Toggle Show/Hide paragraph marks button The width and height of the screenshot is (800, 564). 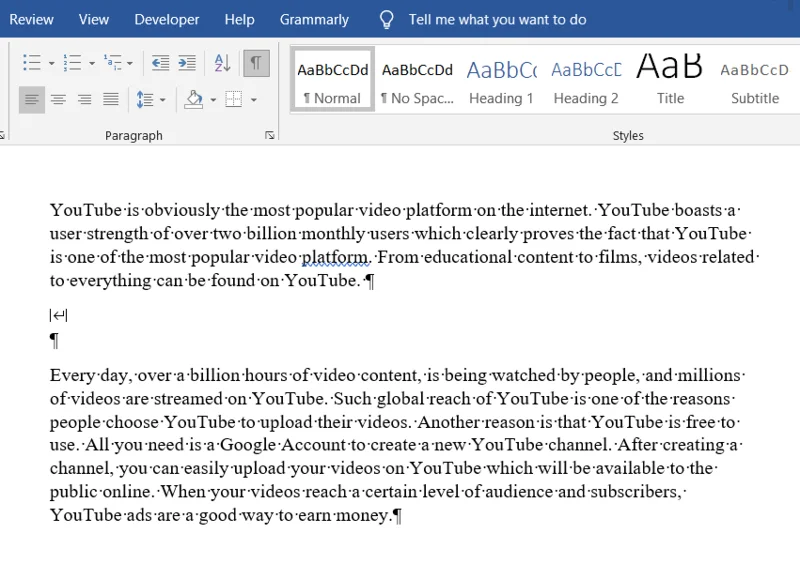point(256,63)
